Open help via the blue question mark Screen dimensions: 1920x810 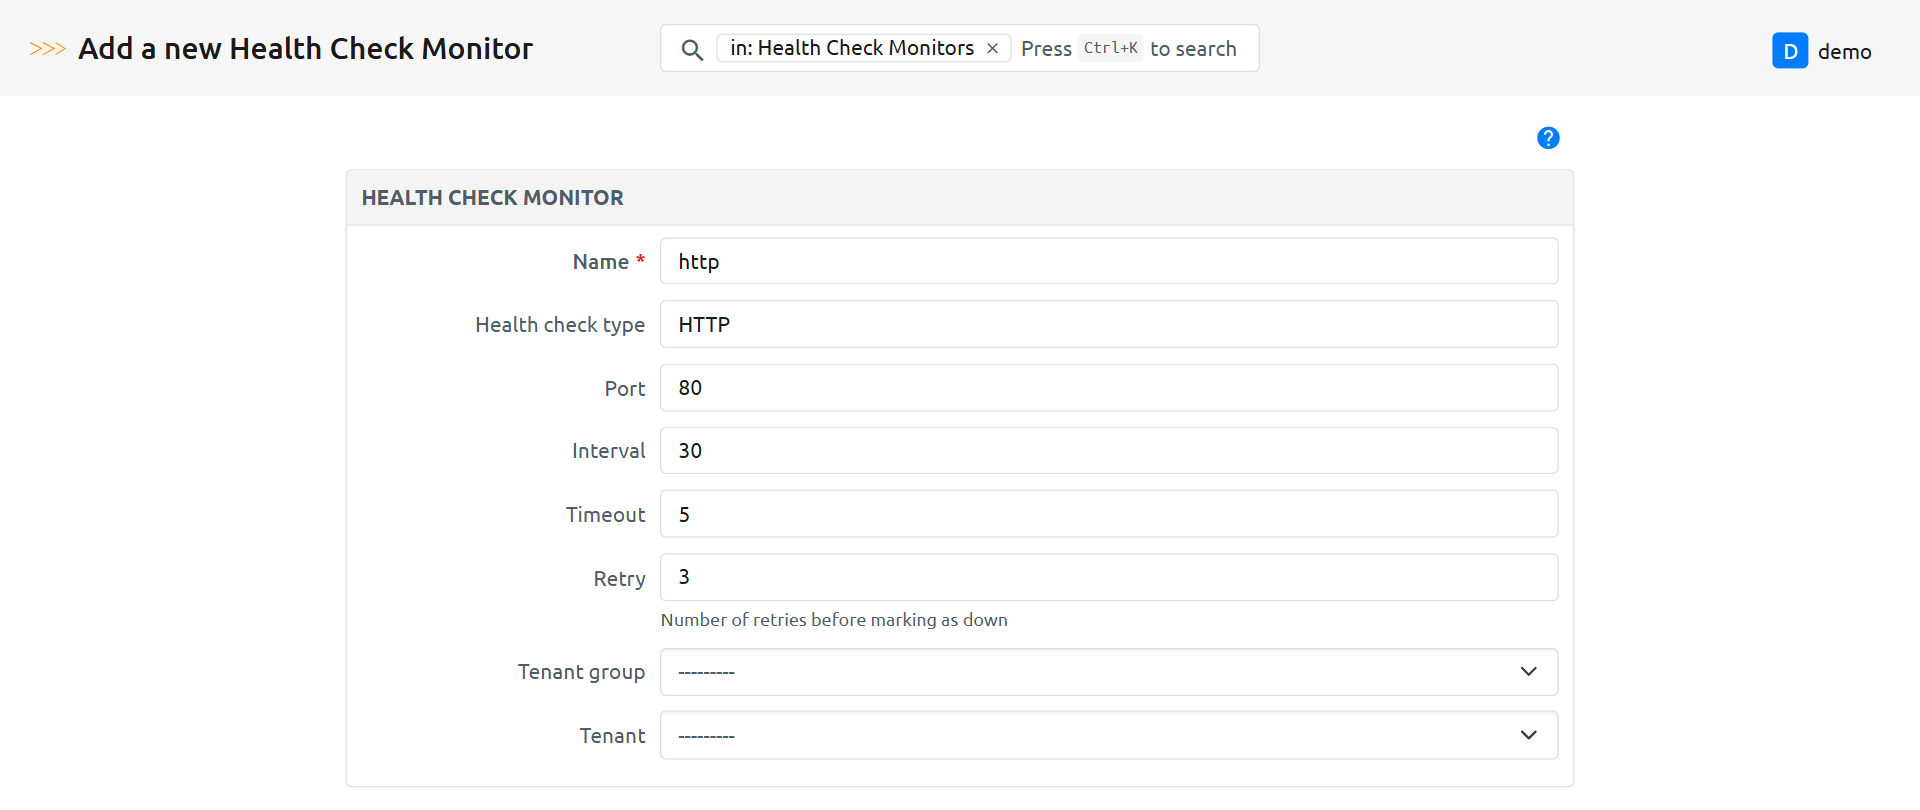pyautogui.click(x=1547, y=138)
